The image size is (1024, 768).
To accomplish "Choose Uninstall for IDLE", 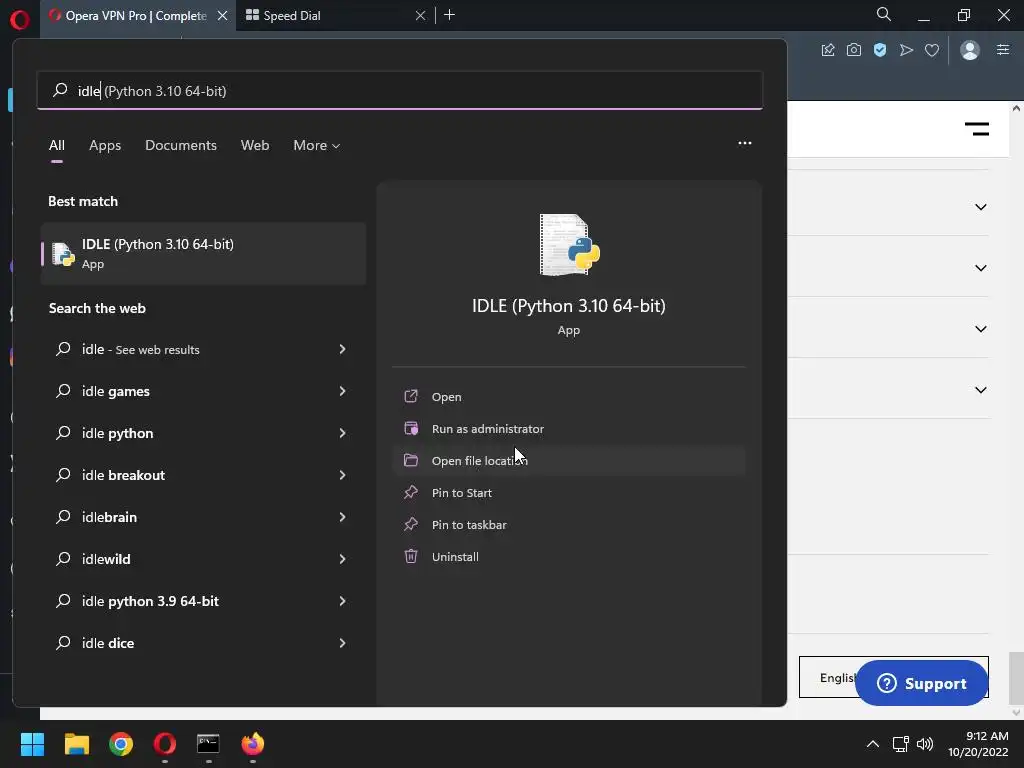I will [x=568, y=556].
